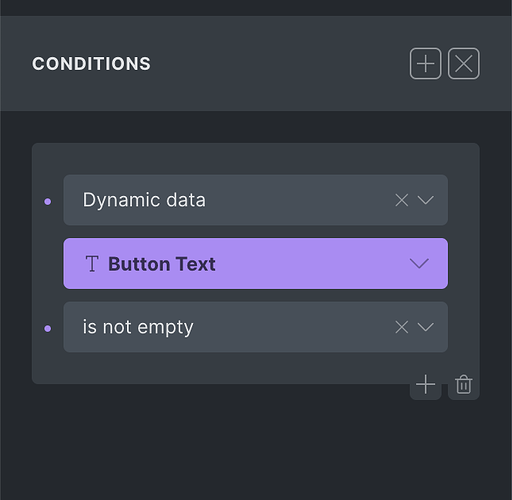Clear the 'is not empty' comparison
This screenshot has height=500, width=512.
pos(401,327)
